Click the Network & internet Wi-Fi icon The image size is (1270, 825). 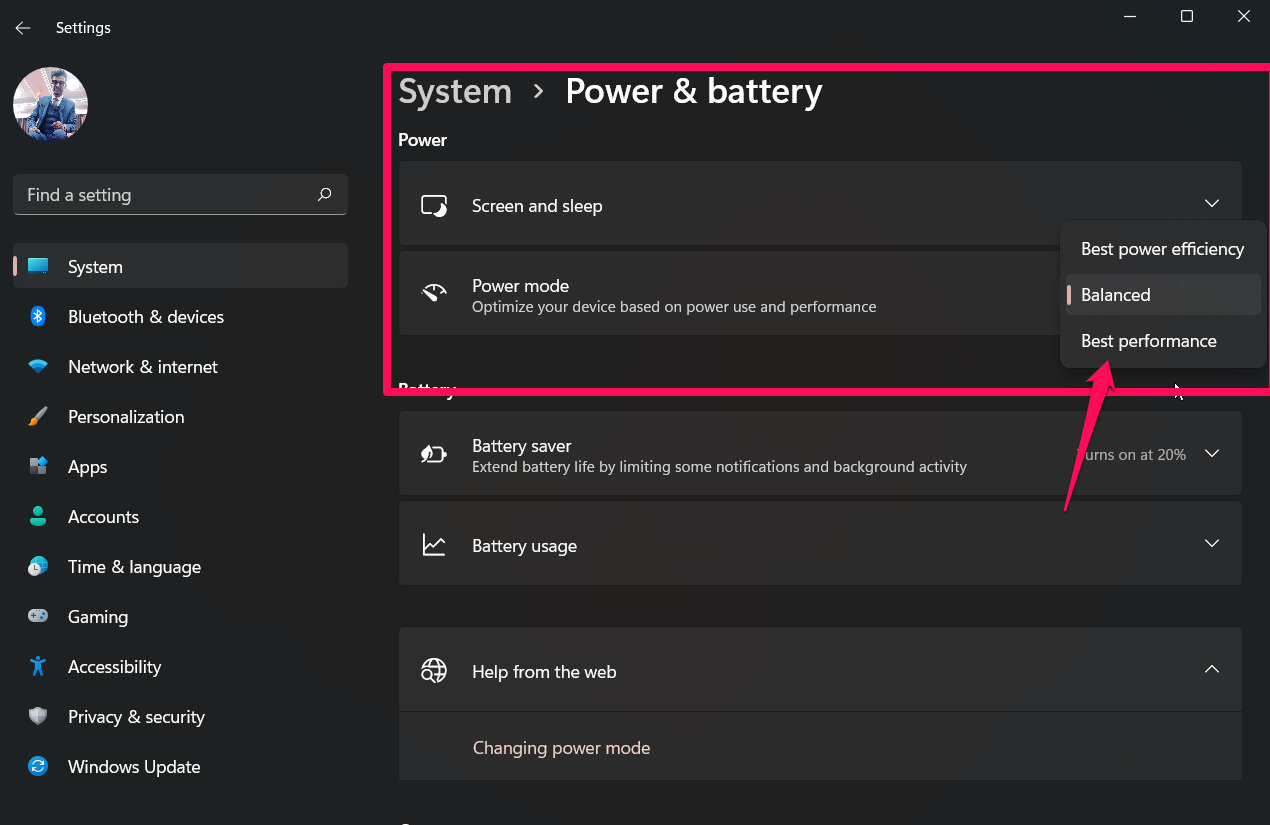click(38, 367)
